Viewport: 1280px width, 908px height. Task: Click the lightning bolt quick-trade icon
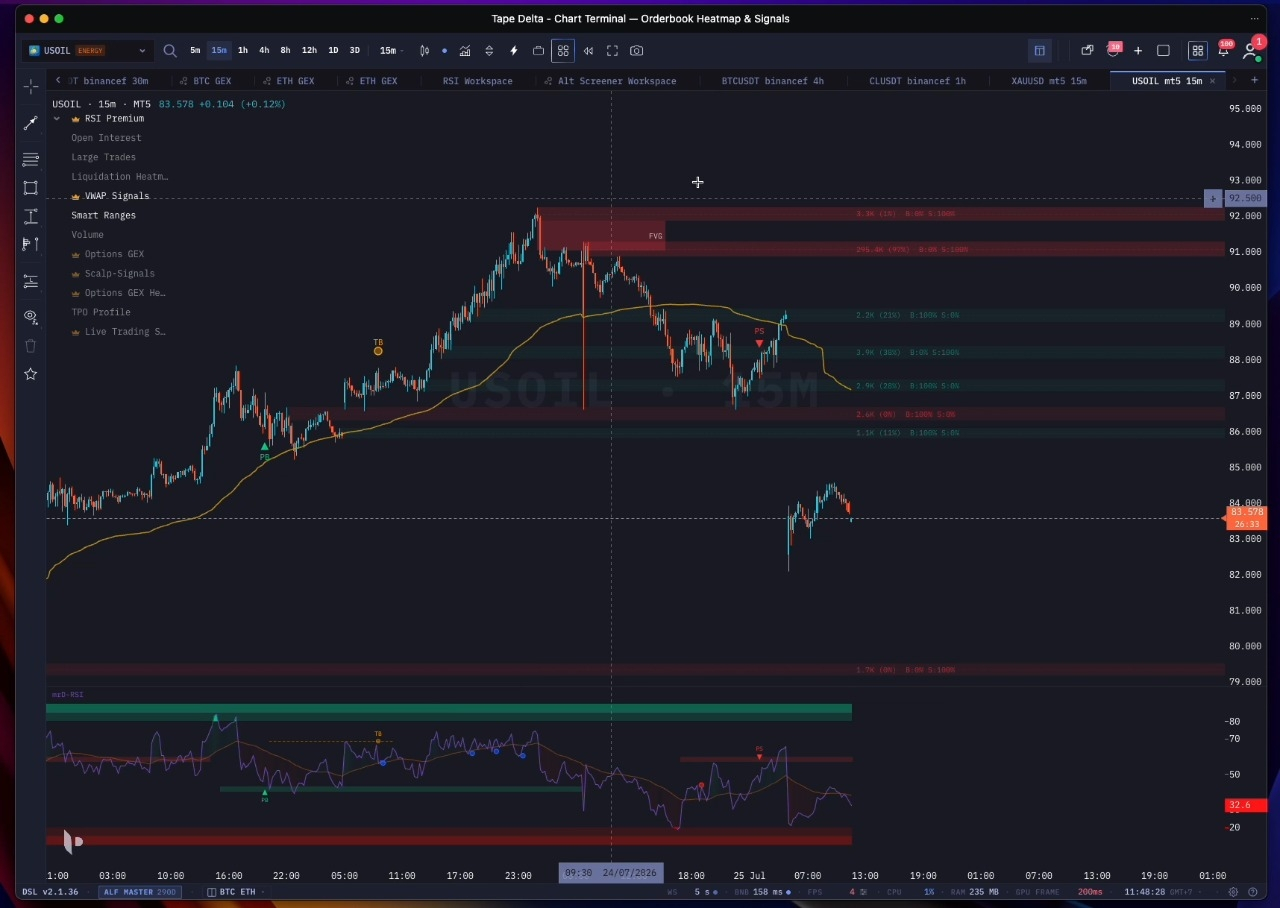click(x=514, y=51)
